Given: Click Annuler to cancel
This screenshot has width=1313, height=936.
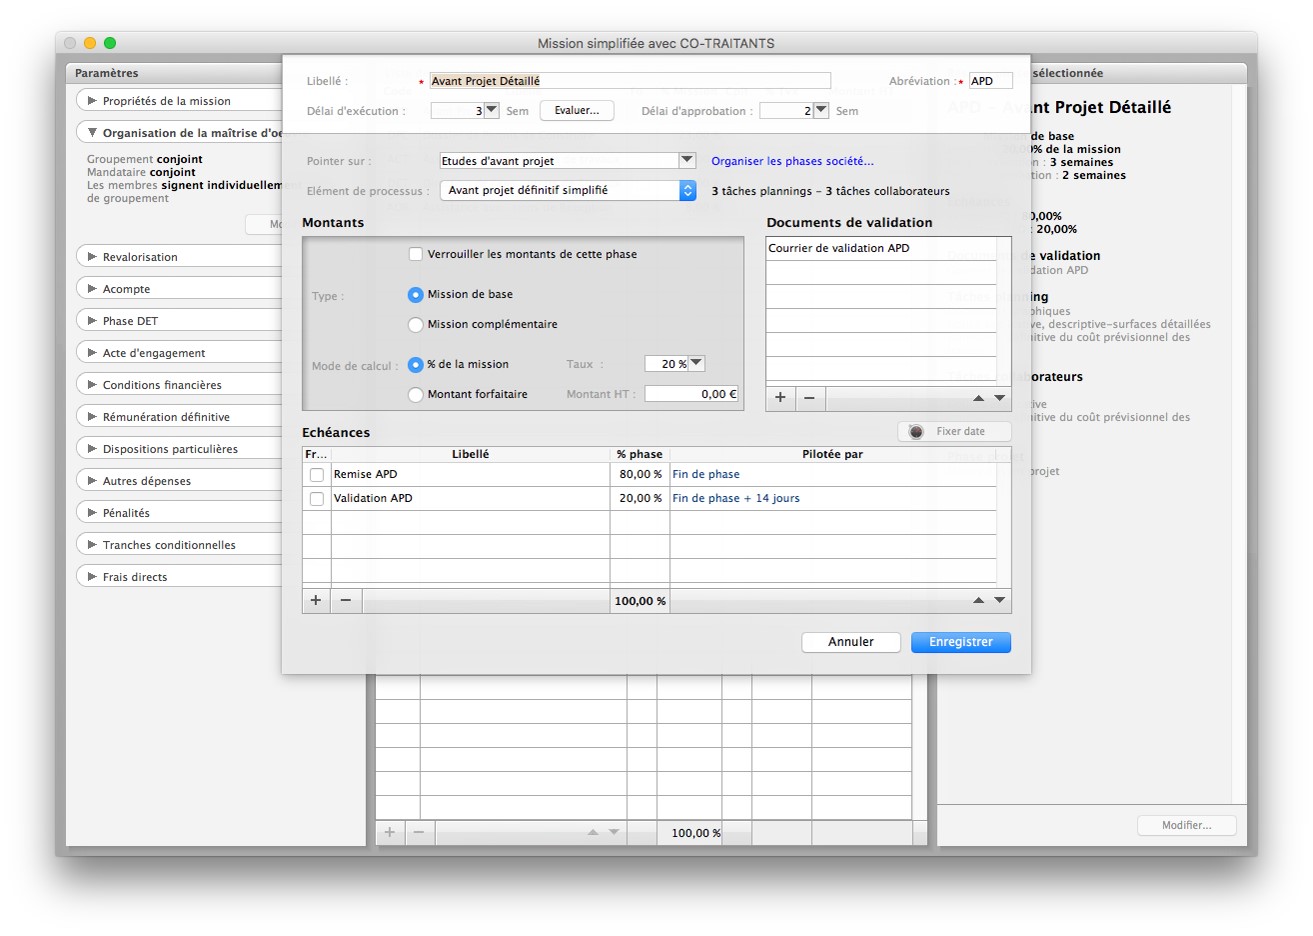Looking at the screenshot, I should coord(851,642).
